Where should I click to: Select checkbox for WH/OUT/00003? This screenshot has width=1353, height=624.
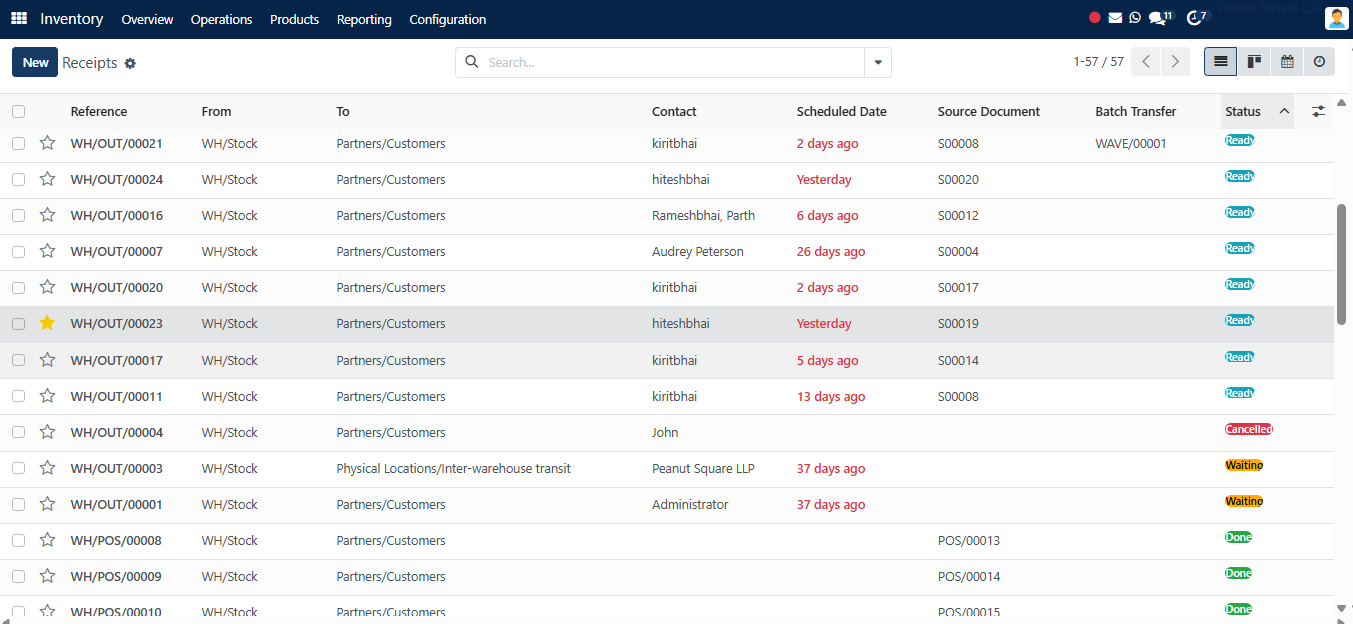18,468
